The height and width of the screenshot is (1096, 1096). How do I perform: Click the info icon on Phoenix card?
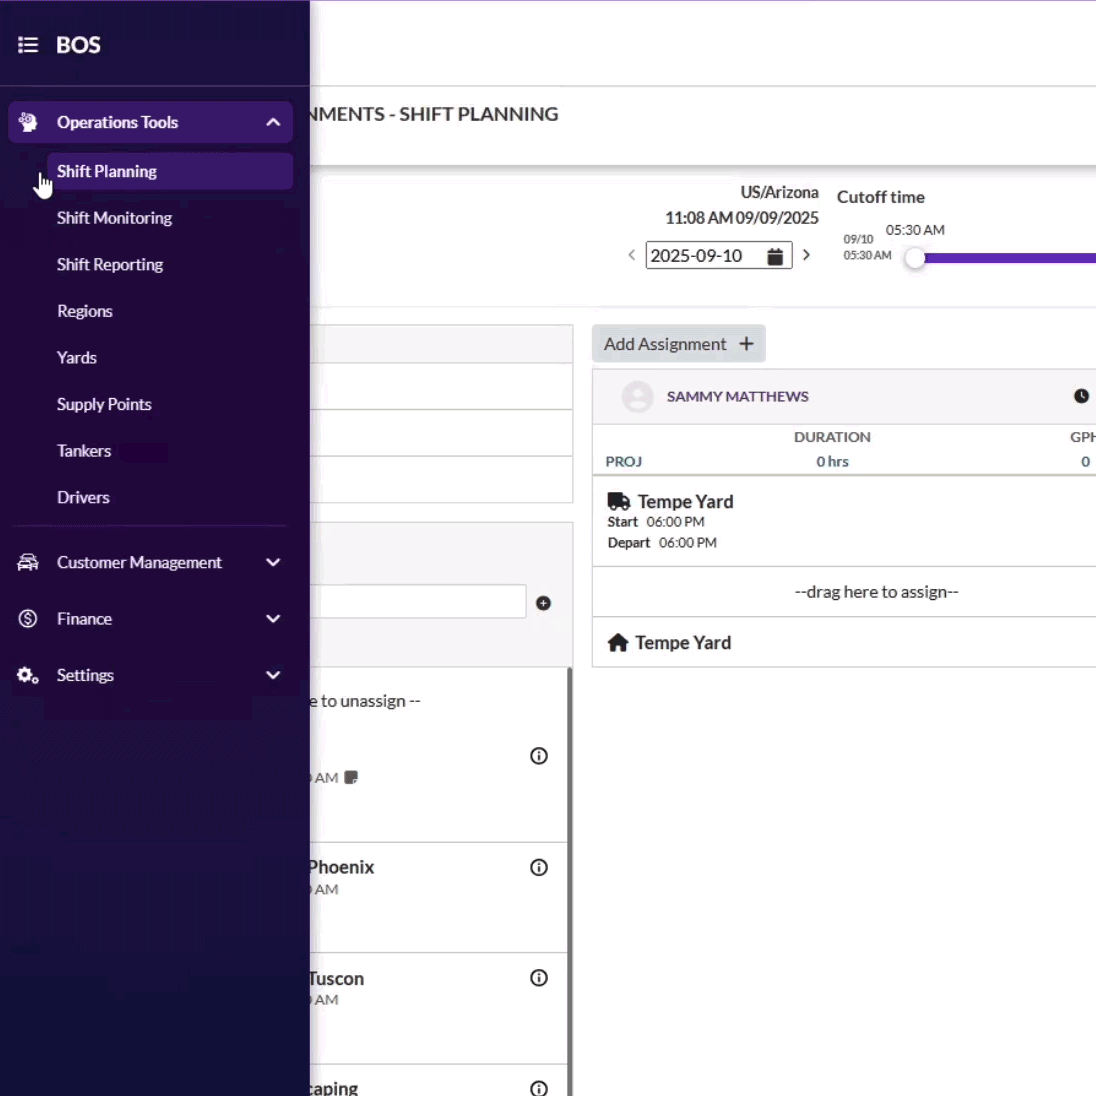coord(539,867)
